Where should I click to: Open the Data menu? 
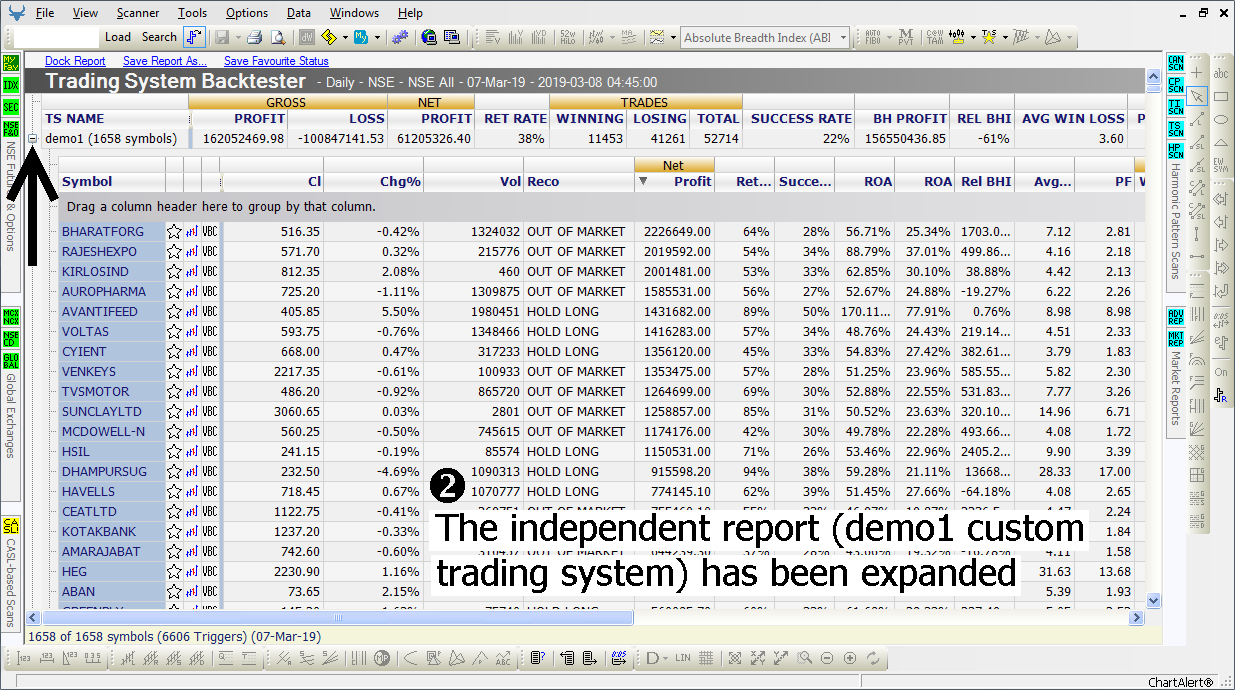coord(299,13)
